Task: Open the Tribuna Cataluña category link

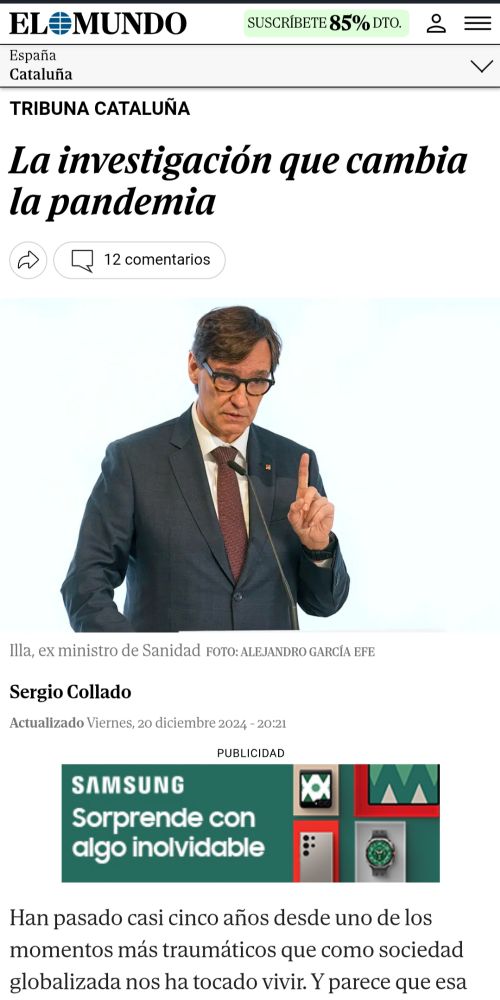Action: 99,108
